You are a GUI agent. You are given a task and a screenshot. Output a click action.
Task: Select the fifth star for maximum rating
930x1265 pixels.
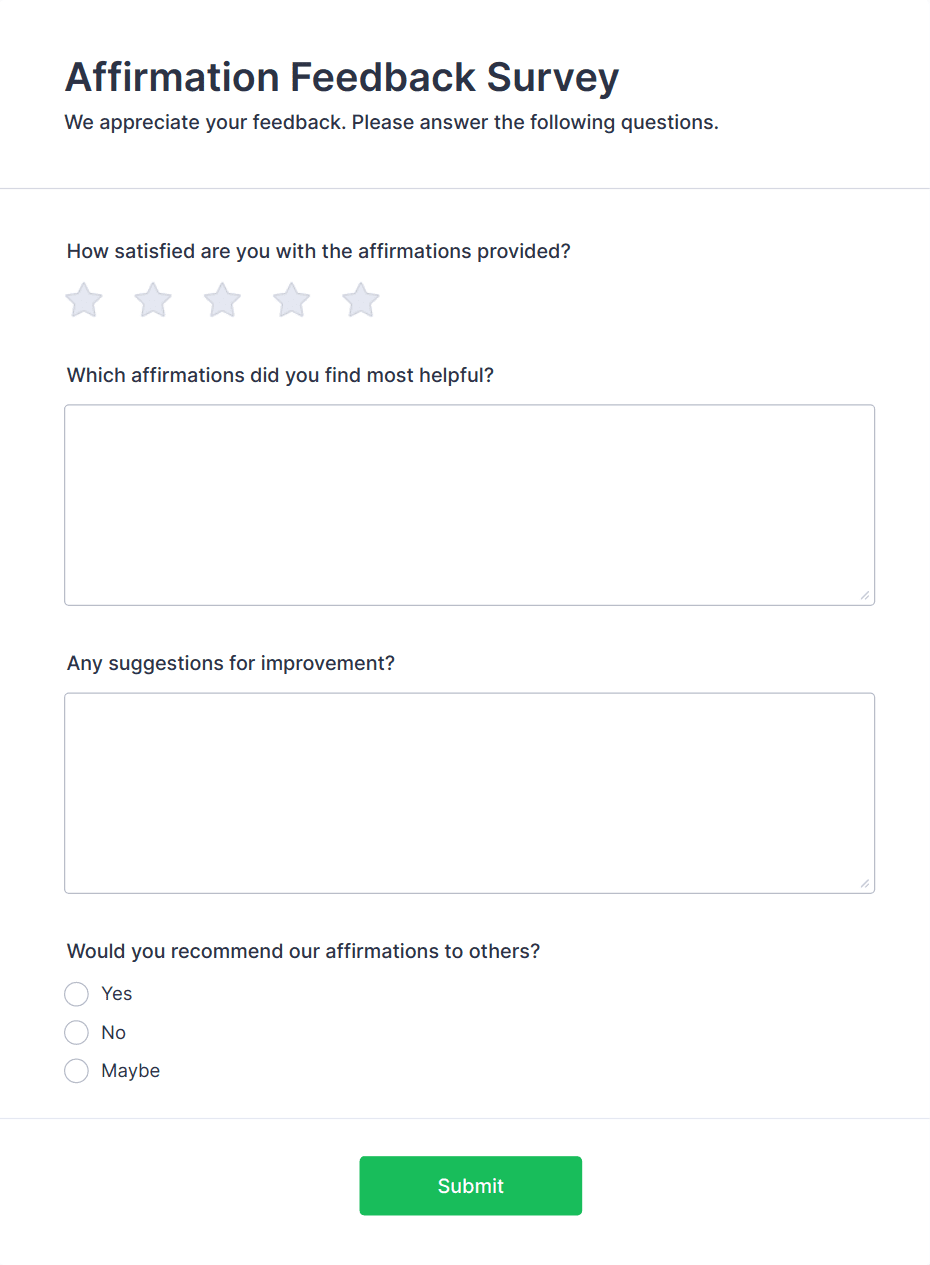click(x=360, y=299)
